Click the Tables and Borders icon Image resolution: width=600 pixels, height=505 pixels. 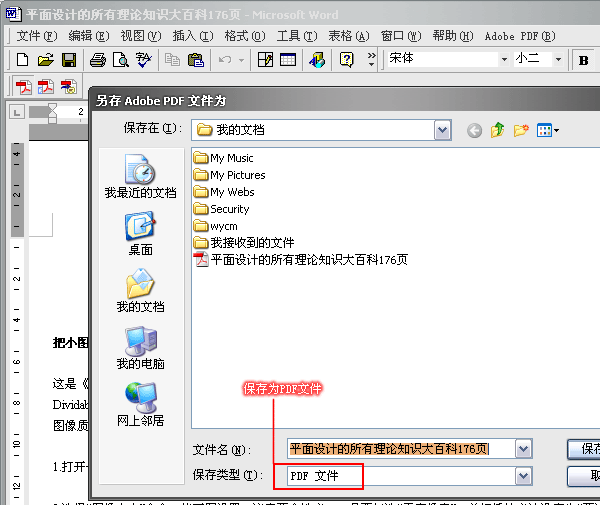pyautogui.click(x=265, y=60)
